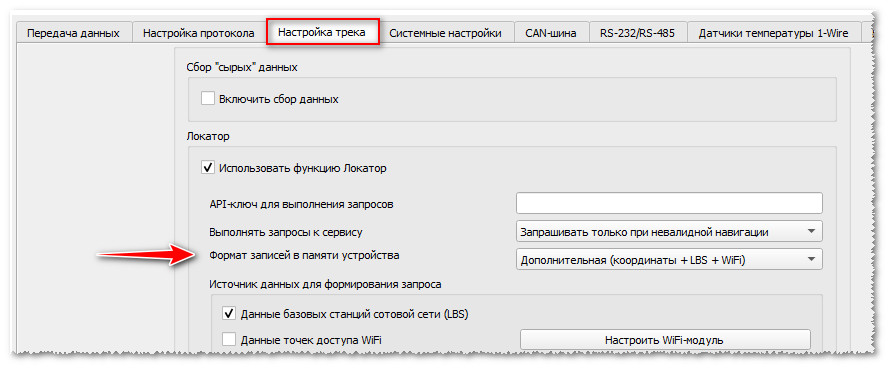The image size is (892, 371).
Task: Enable the Включить сбор данных checkbox
Action: (x=208, y=99)
